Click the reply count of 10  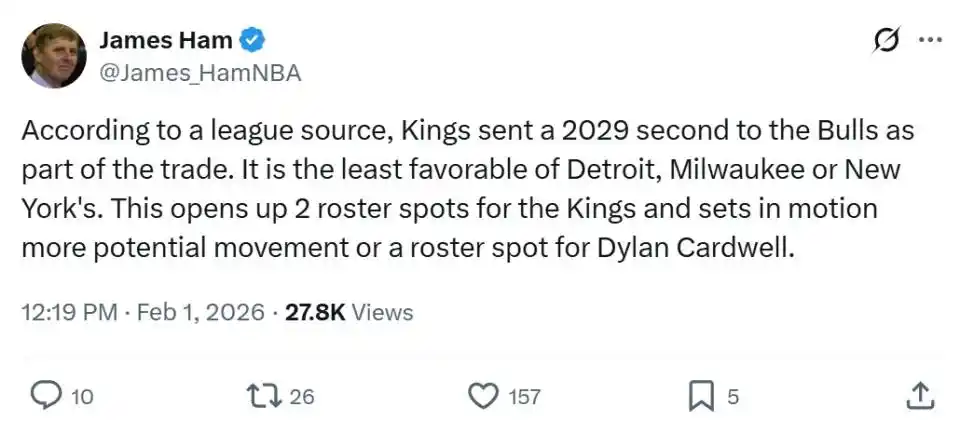83,397
